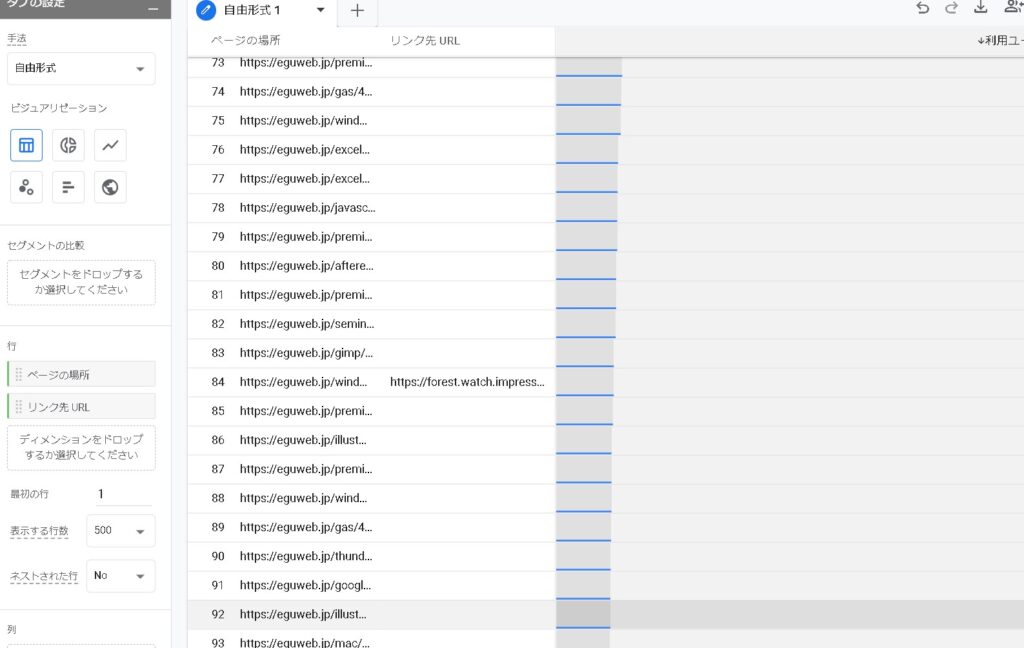Select the scatter plot visualization
Screen dimensions: 1024x648
27,187
